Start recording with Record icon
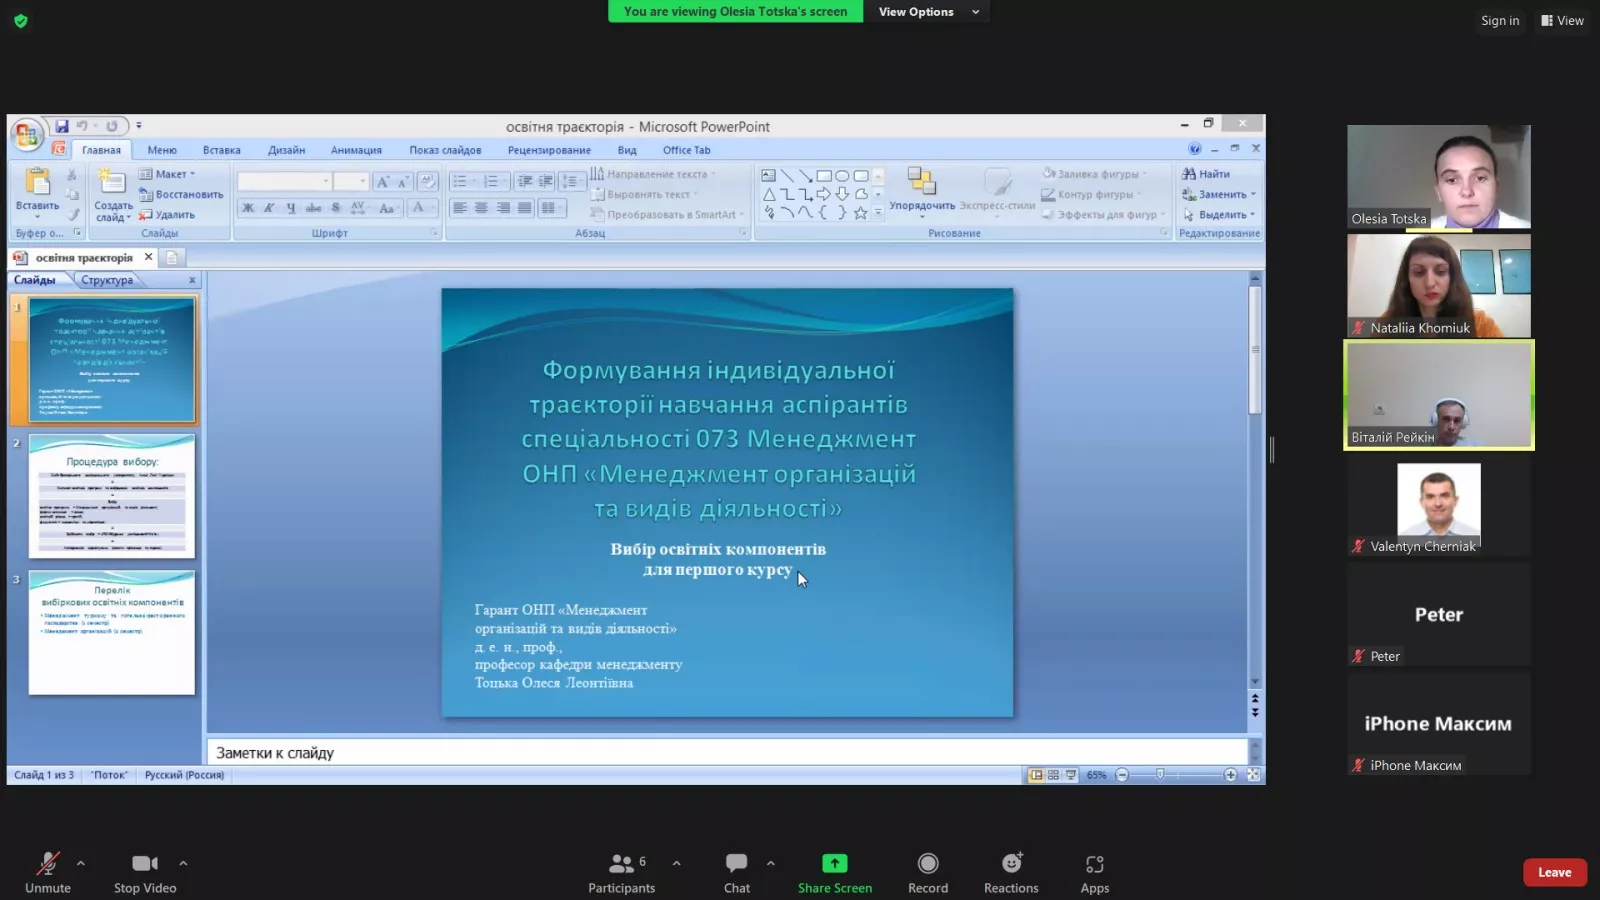The width and height of the screenshot is (1600, 900). click(x=927, y=864)
